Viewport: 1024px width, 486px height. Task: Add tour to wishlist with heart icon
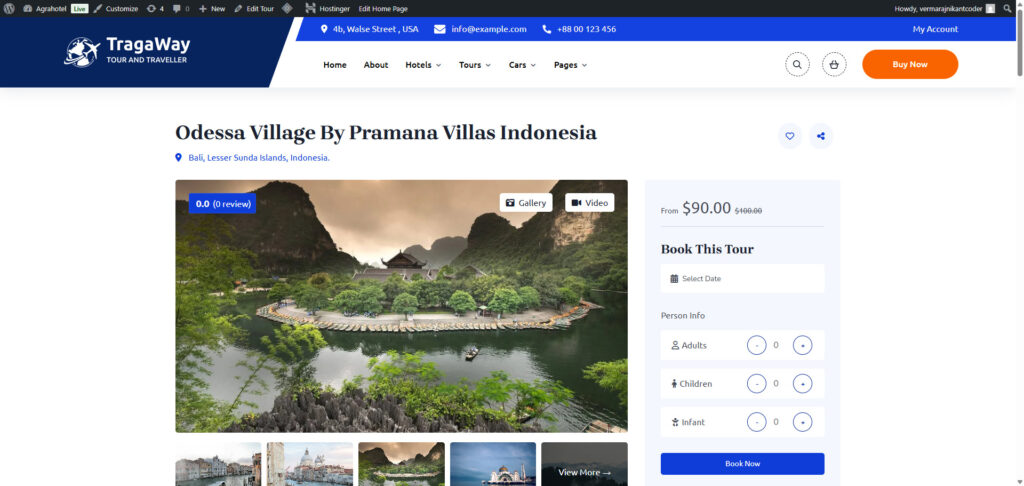(x=790, y=136)
